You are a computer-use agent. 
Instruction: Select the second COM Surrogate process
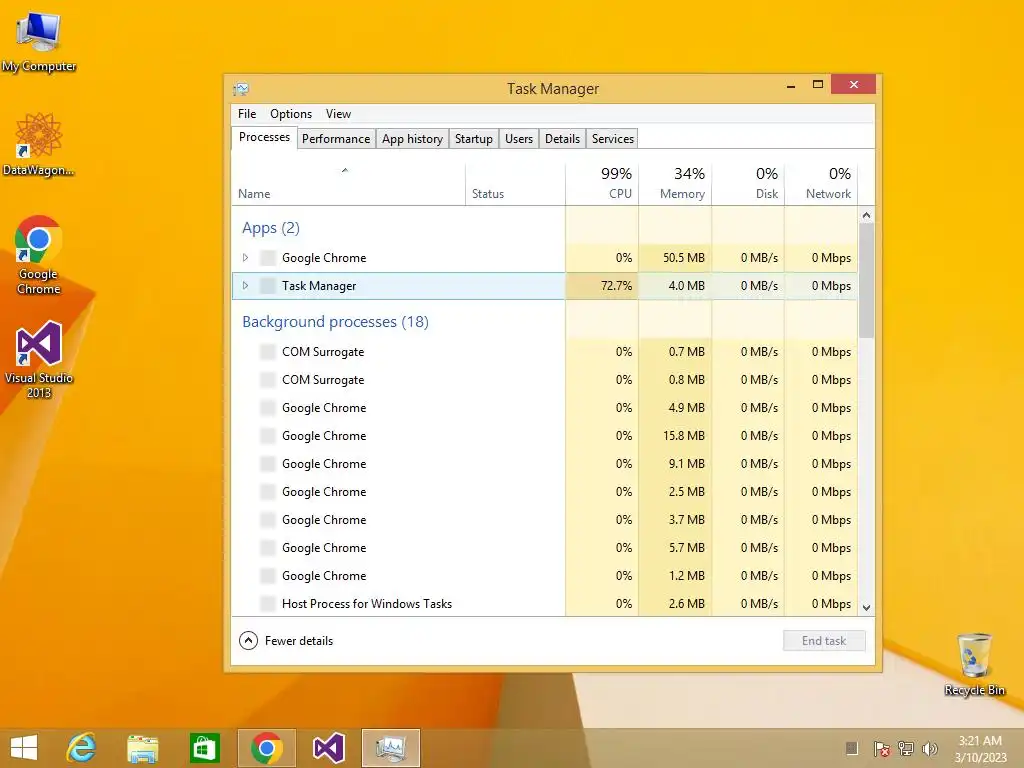pyautogui.click(x=545, y=380)
